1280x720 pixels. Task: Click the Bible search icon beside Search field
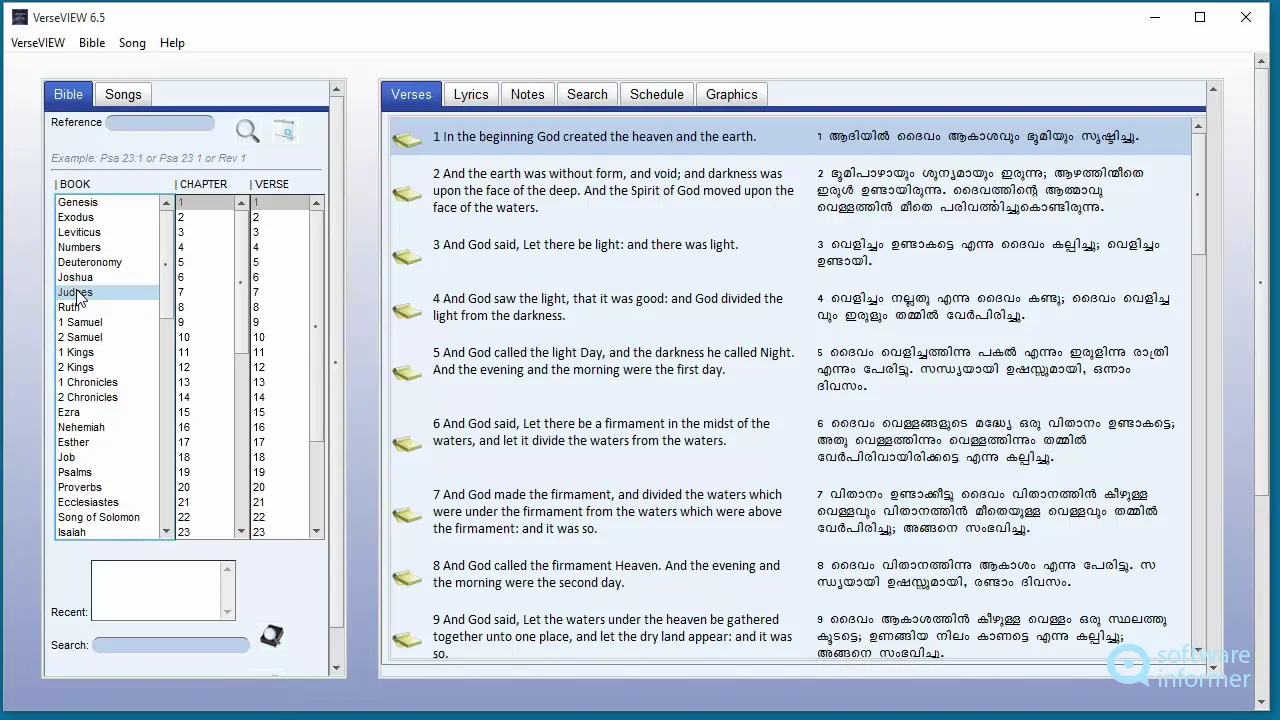[271, 636]
